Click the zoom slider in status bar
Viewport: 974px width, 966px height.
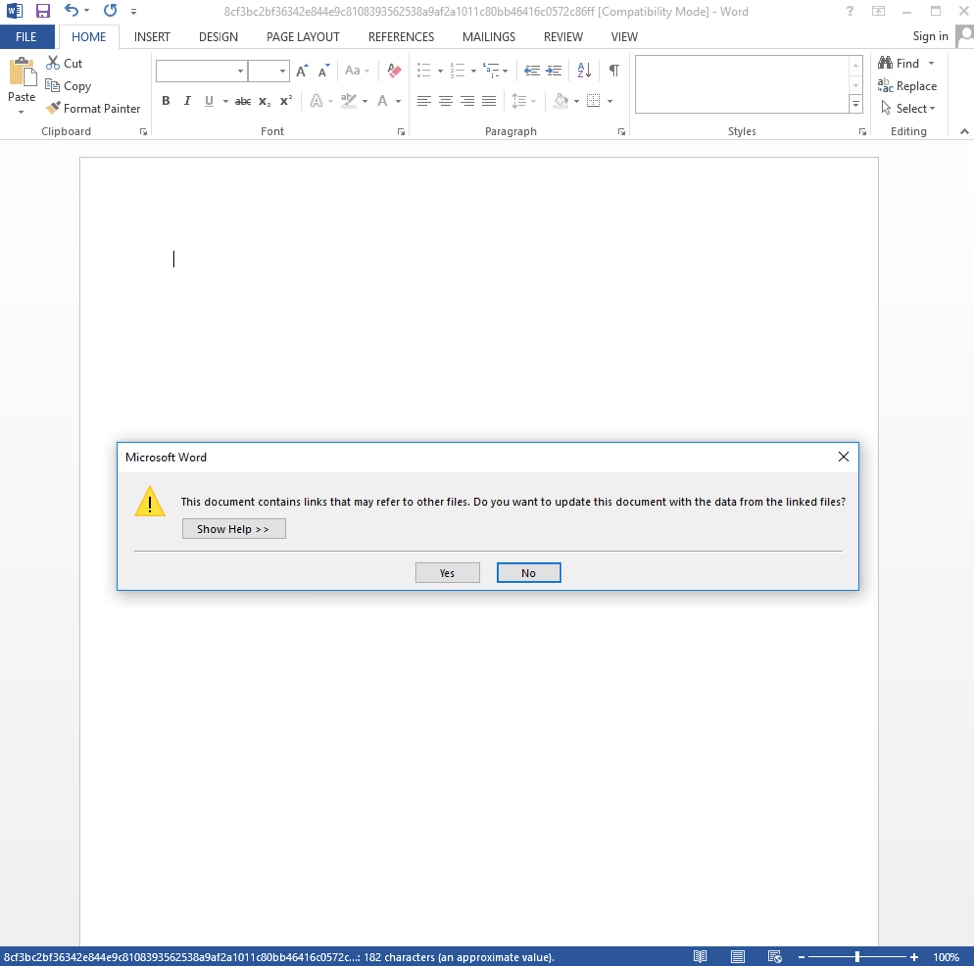tap(857, 957)
